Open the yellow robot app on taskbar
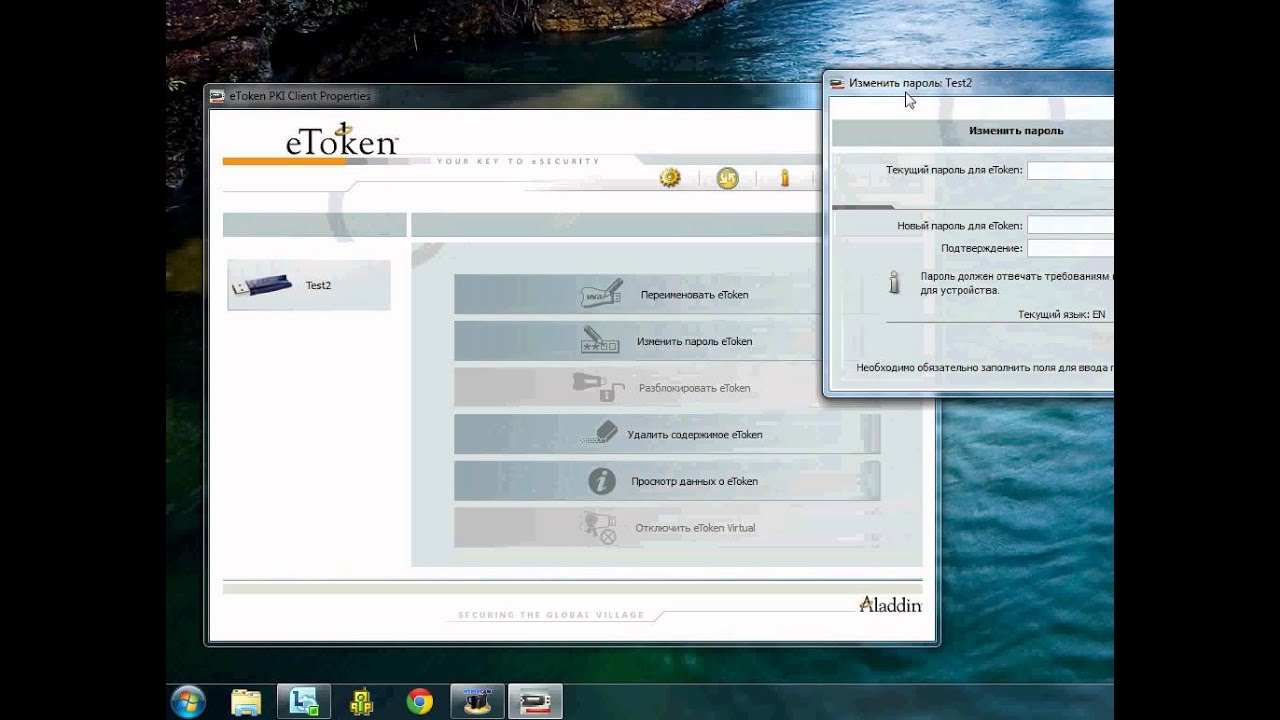1280x720 pixels. point(362,702)
